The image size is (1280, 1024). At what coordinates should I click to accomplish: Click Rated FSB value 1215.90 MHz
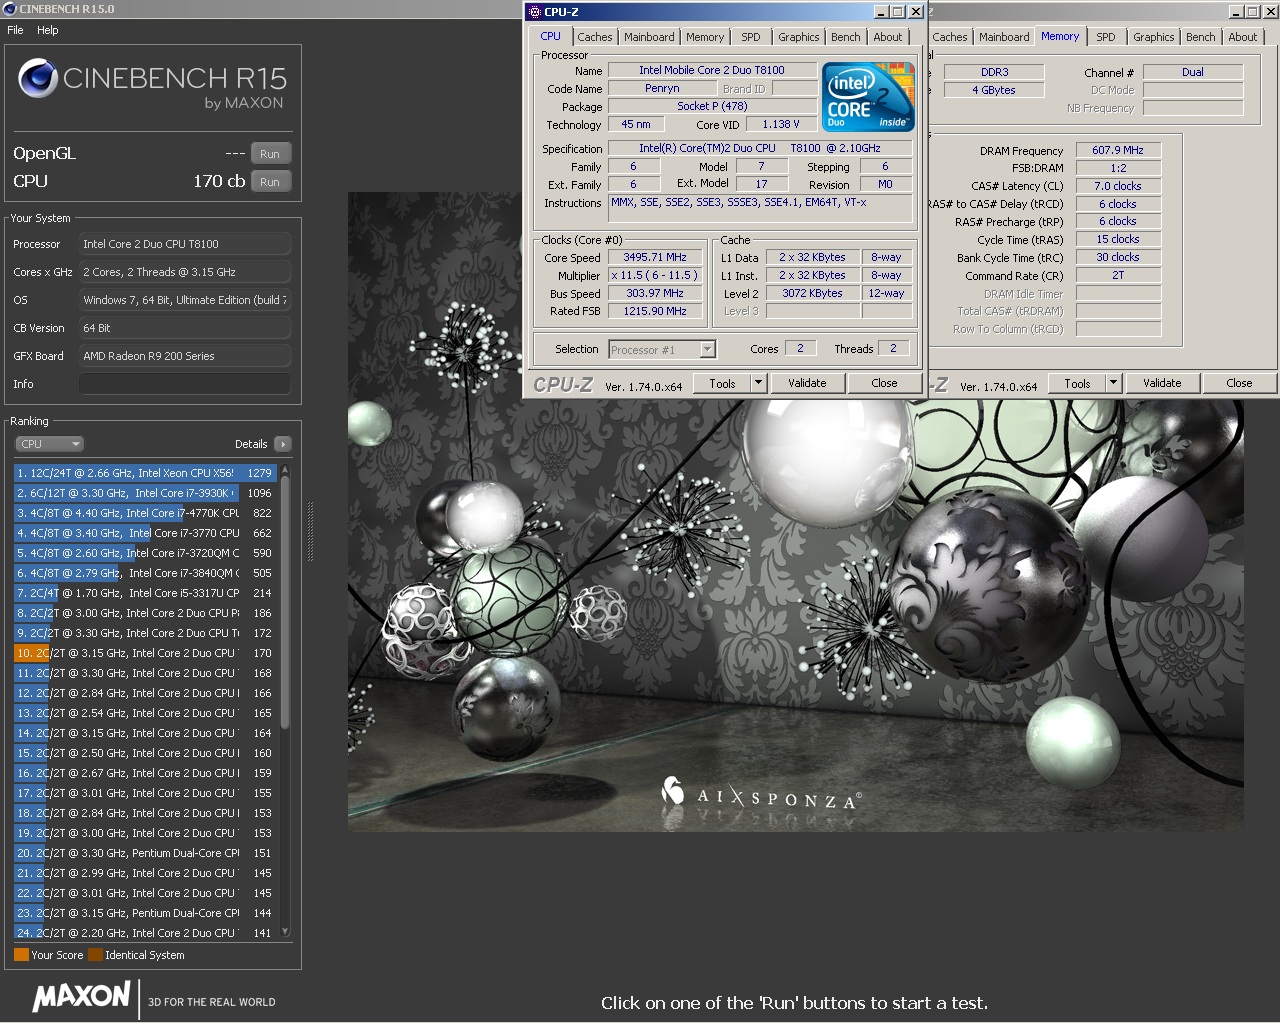coord(655,312)
